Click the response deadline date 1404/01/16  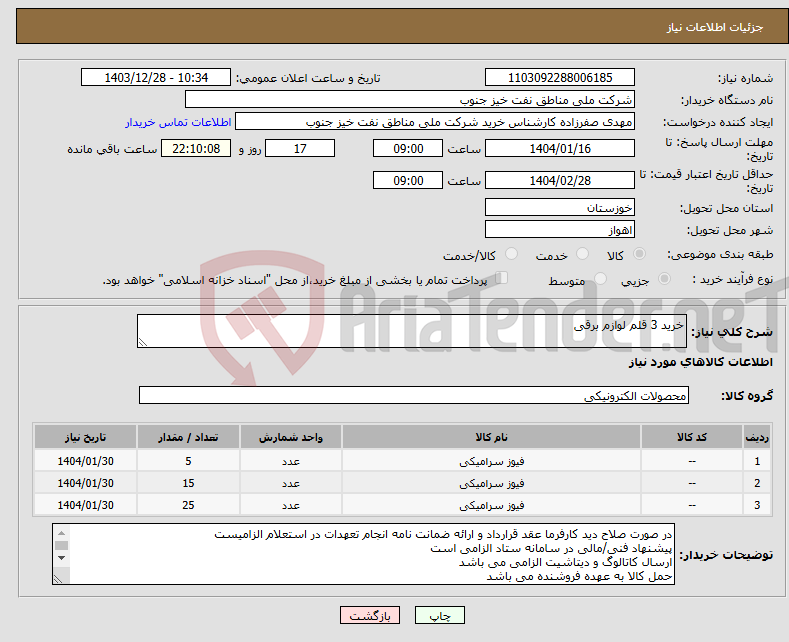click(560, 148)
